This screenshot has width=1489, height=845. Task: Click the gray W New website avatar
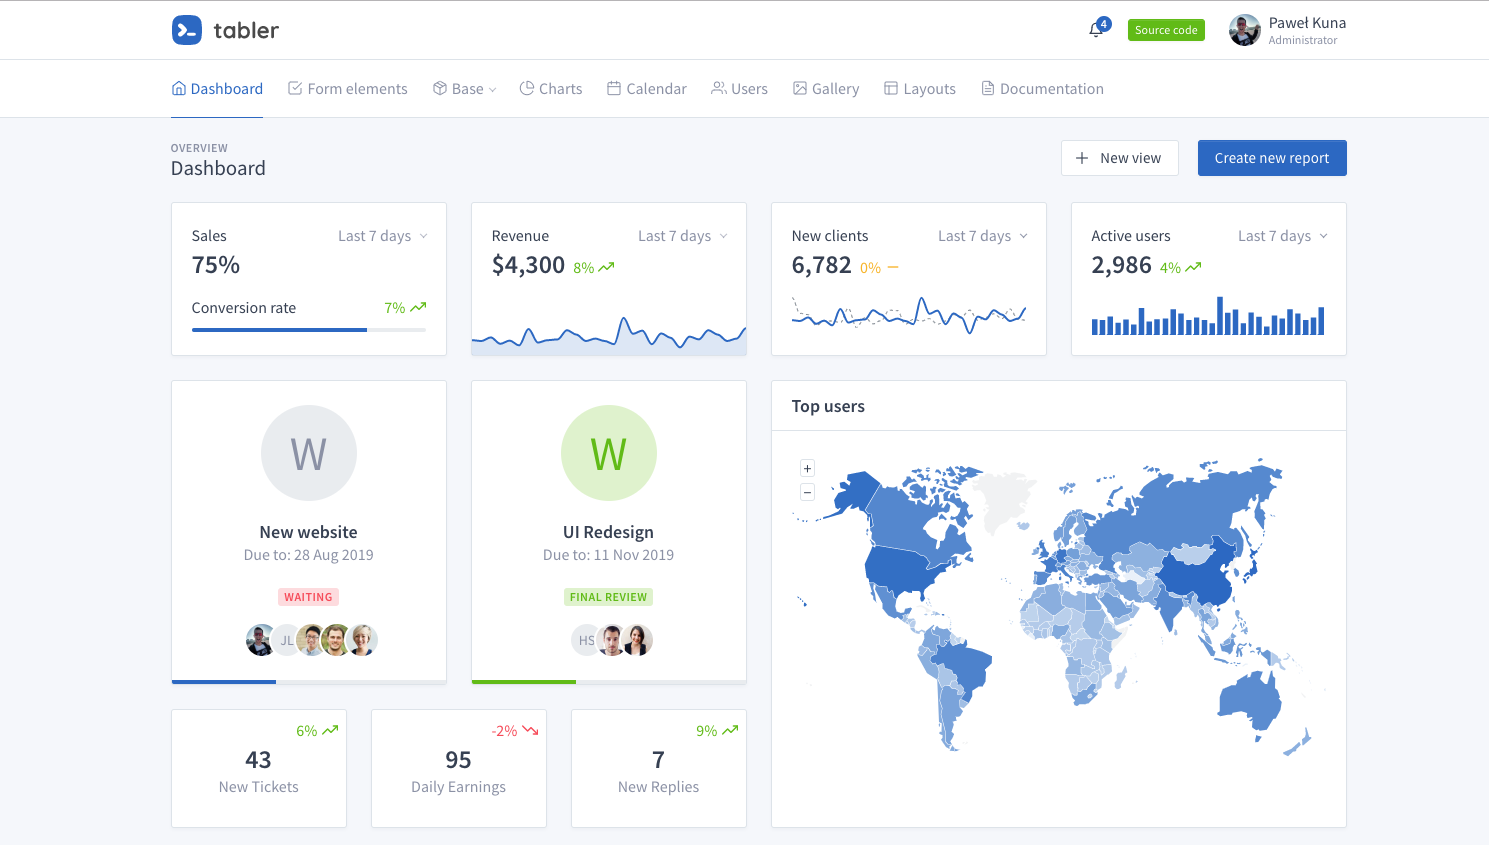point(308,453)
